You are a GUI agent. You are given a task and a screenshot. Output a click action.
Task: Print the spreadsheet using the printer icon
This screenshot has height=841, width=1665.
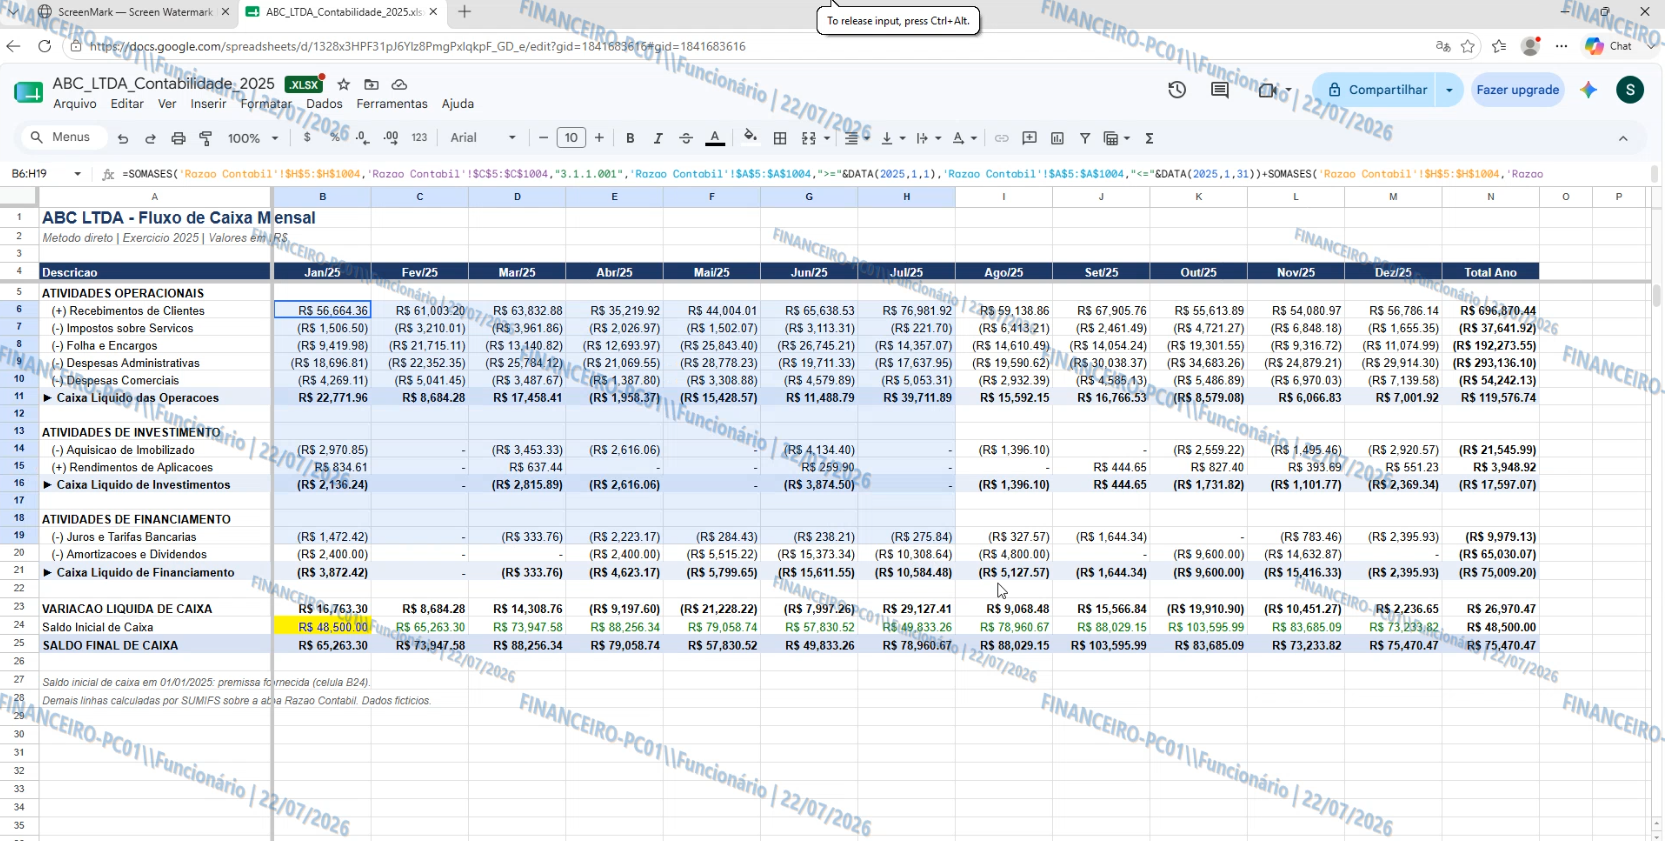178,138
